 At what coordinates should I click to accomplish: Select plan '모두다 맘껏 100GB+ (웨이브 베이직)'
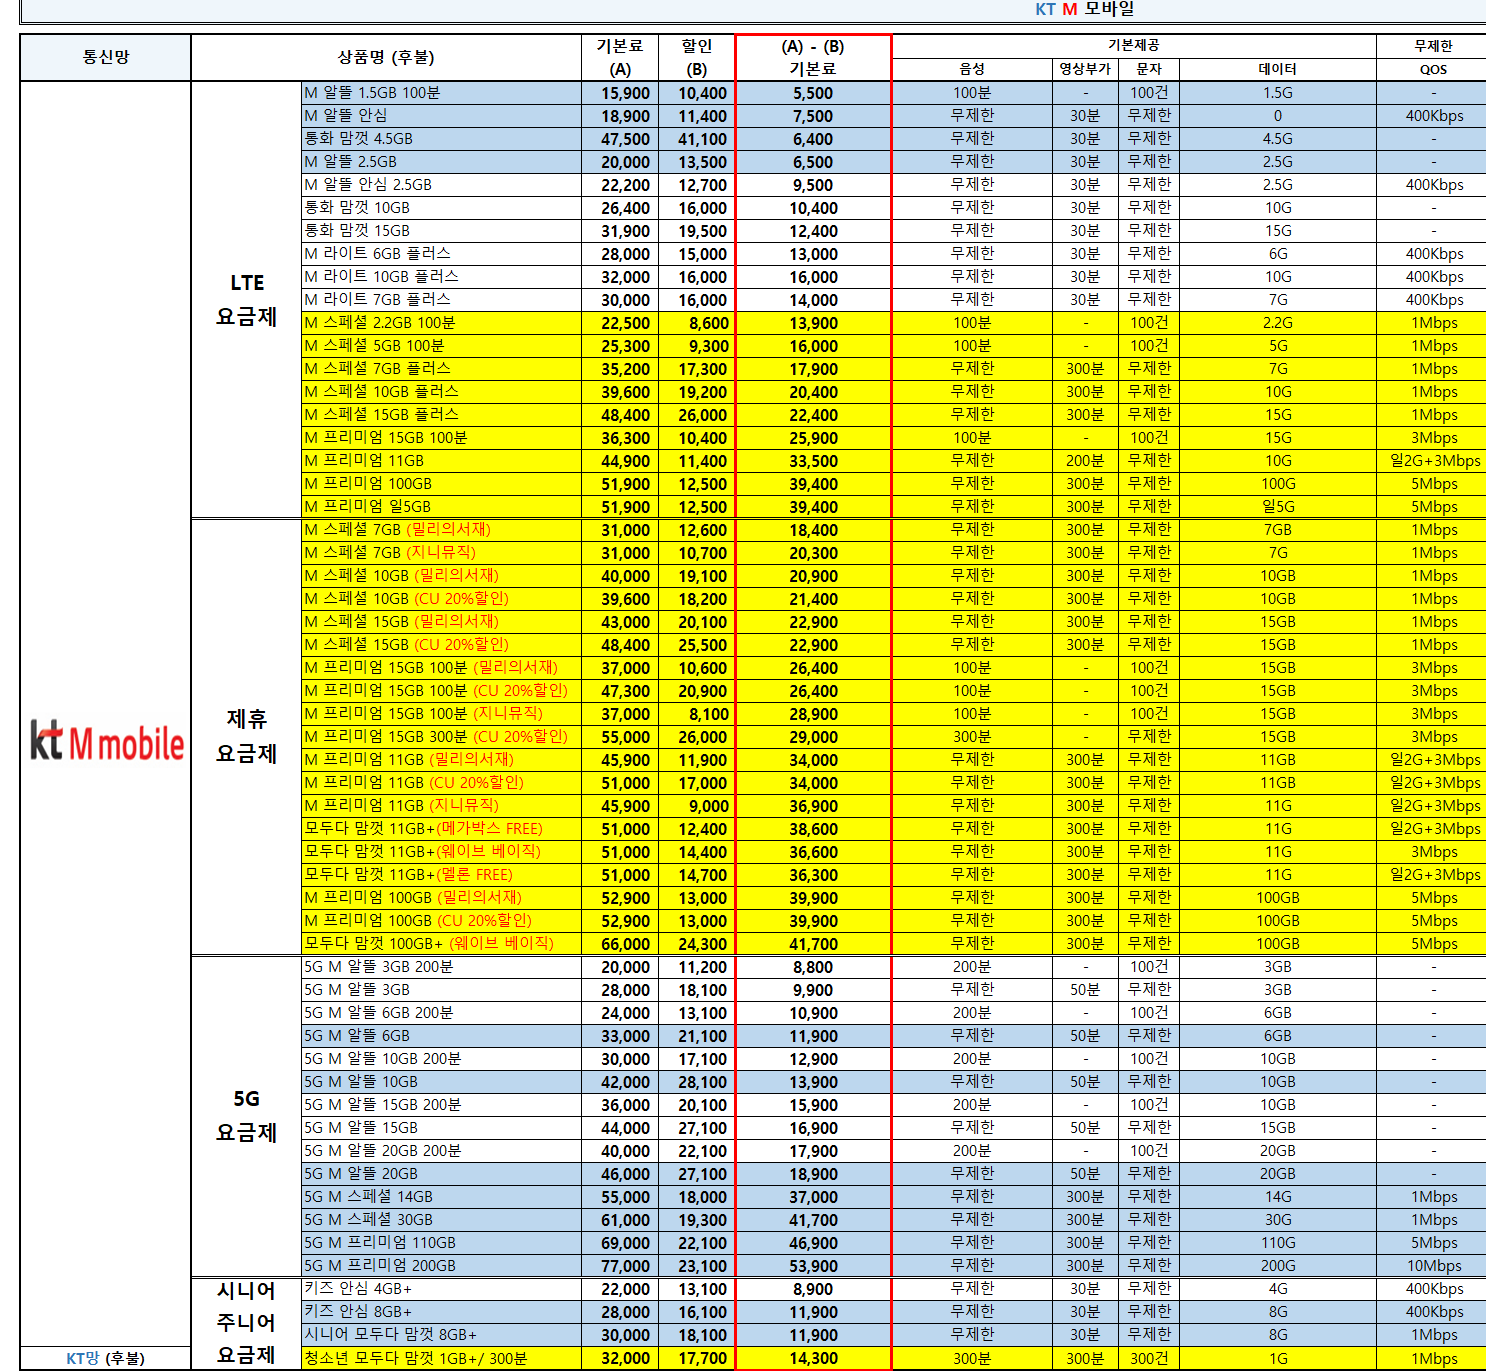click(x=441, y=944)
